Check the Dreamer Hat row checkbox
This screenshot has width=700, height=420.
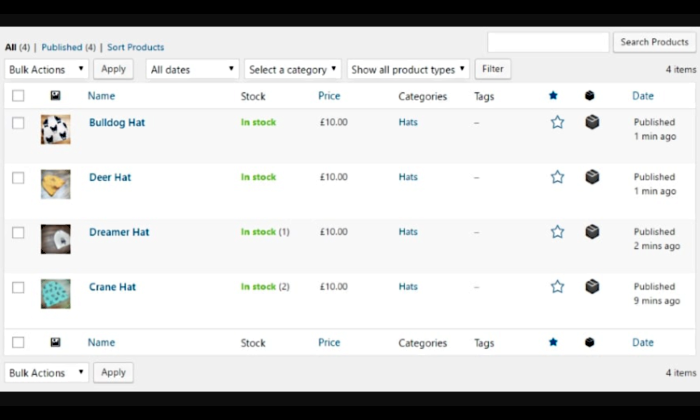click(x=18, y=233)
